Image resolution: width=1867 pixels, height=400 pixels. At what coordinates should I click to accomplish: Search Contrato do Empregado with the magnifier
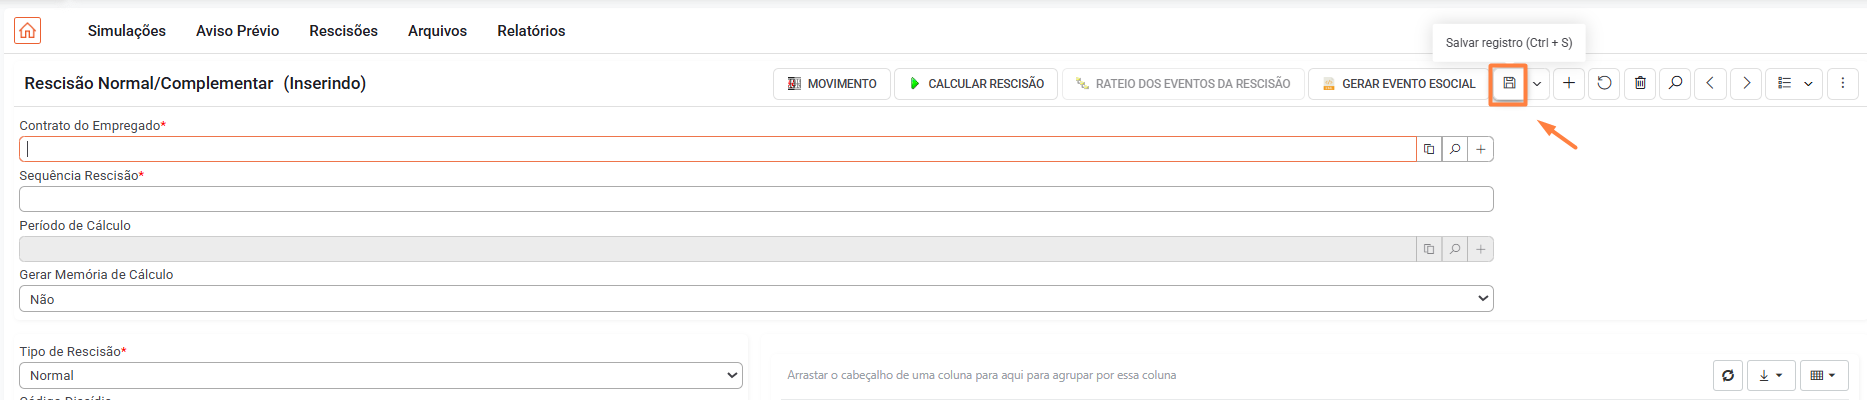coord(1455,149)
